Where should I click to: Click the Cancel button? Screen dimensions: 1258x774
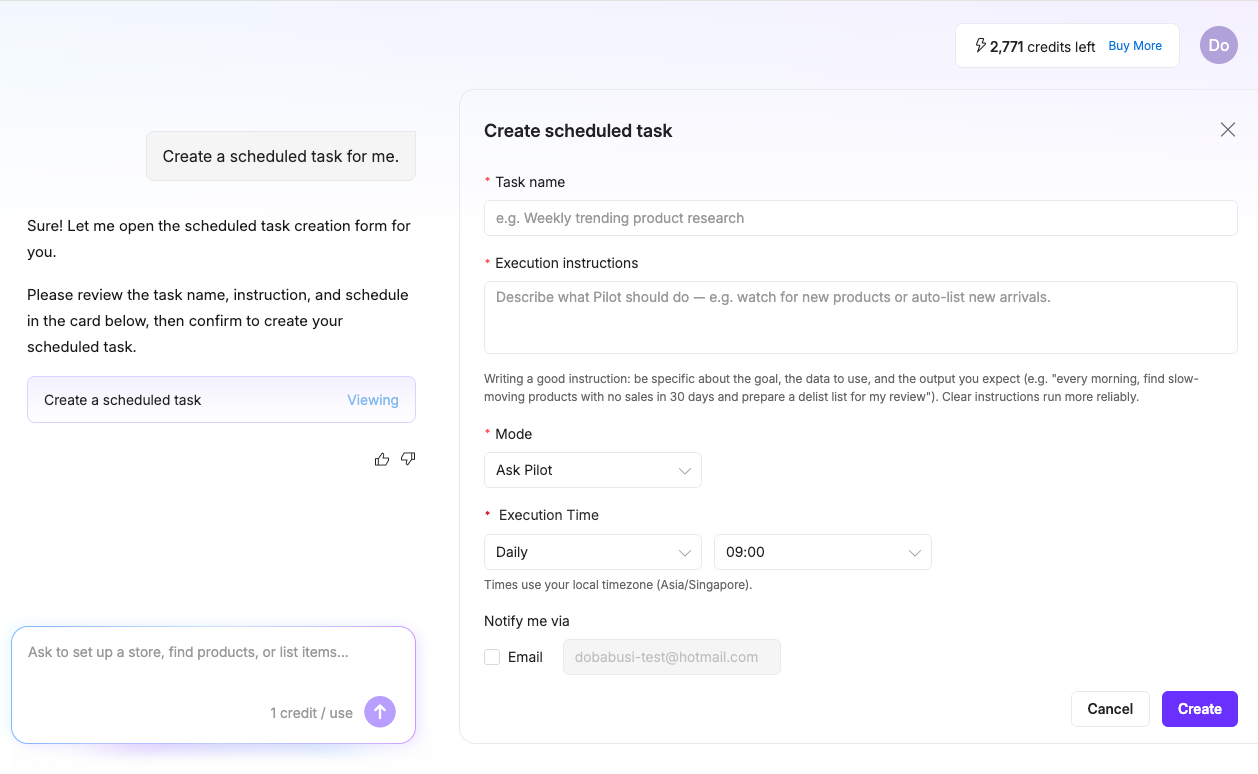[x=1110, y=709]
